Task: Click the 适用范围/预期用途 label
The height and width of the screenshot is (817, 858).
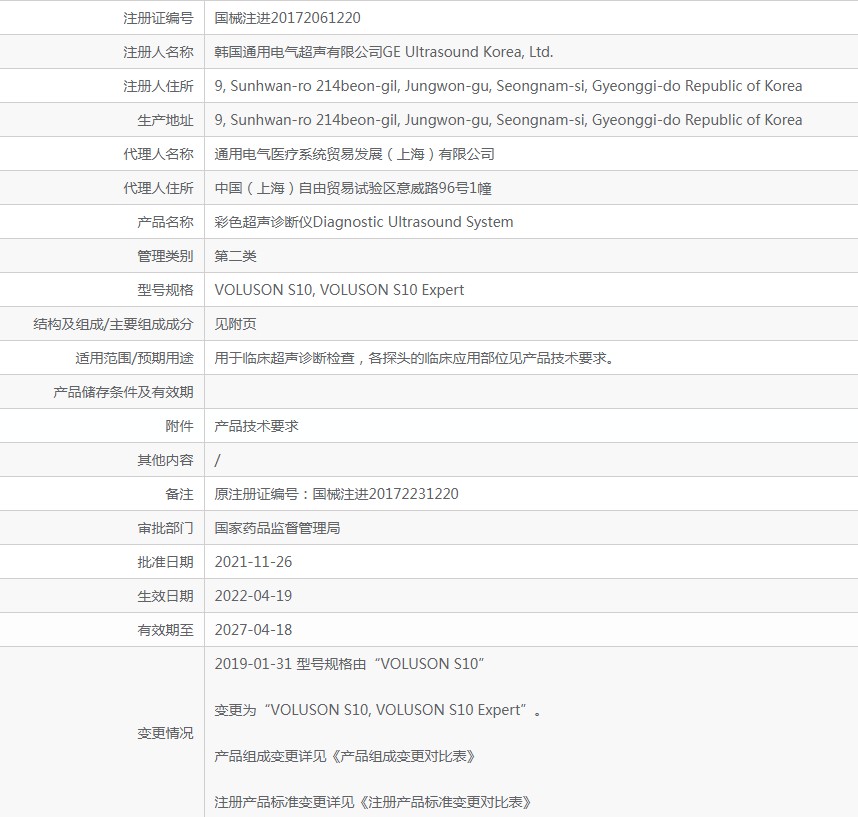Action: [135, 358]
